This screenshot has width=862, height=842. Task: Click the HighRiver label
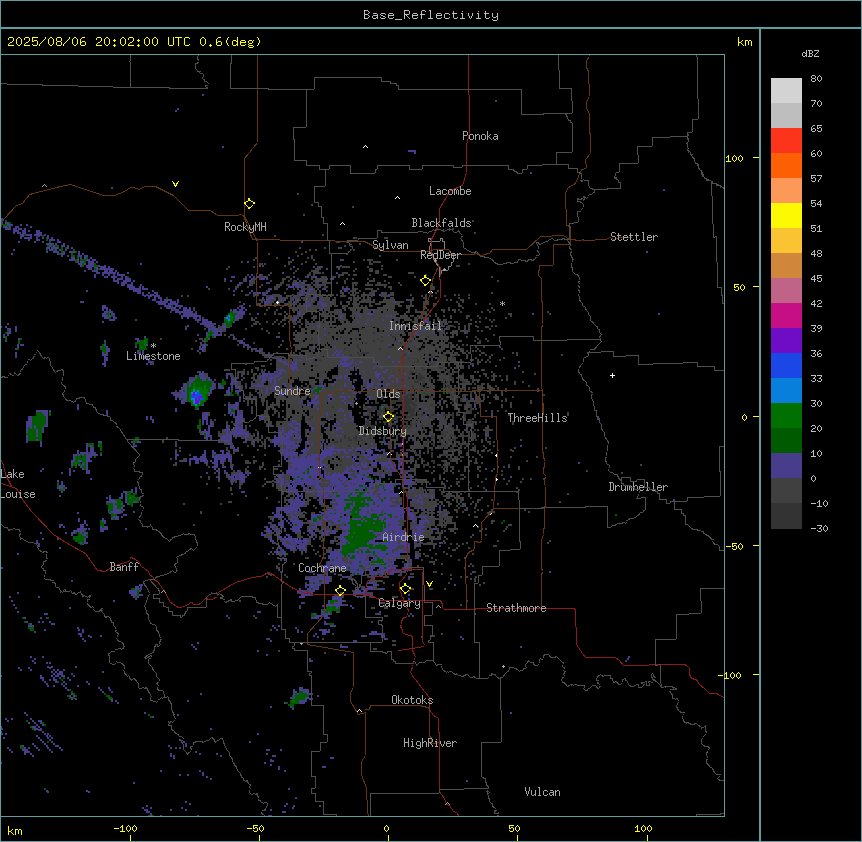pyautogui.click(x=430, y=743)
